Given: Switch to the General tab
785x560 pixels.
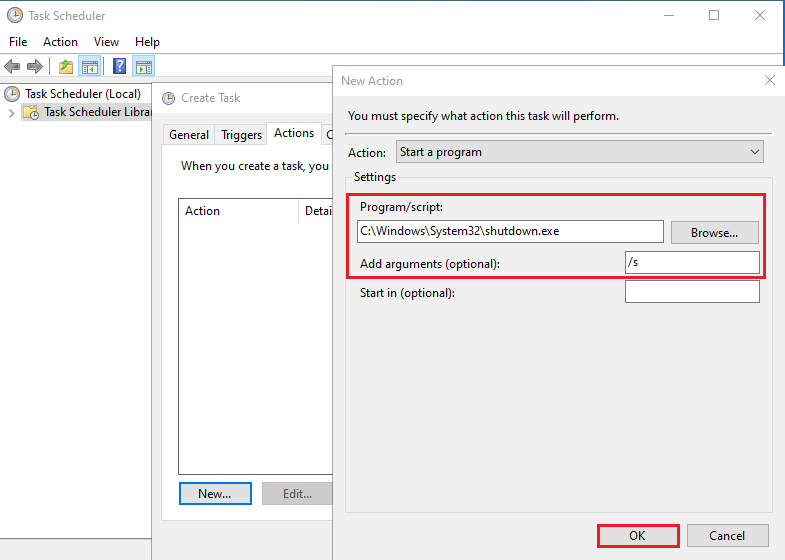Looking at the screenshot, I should coord(189,135).
